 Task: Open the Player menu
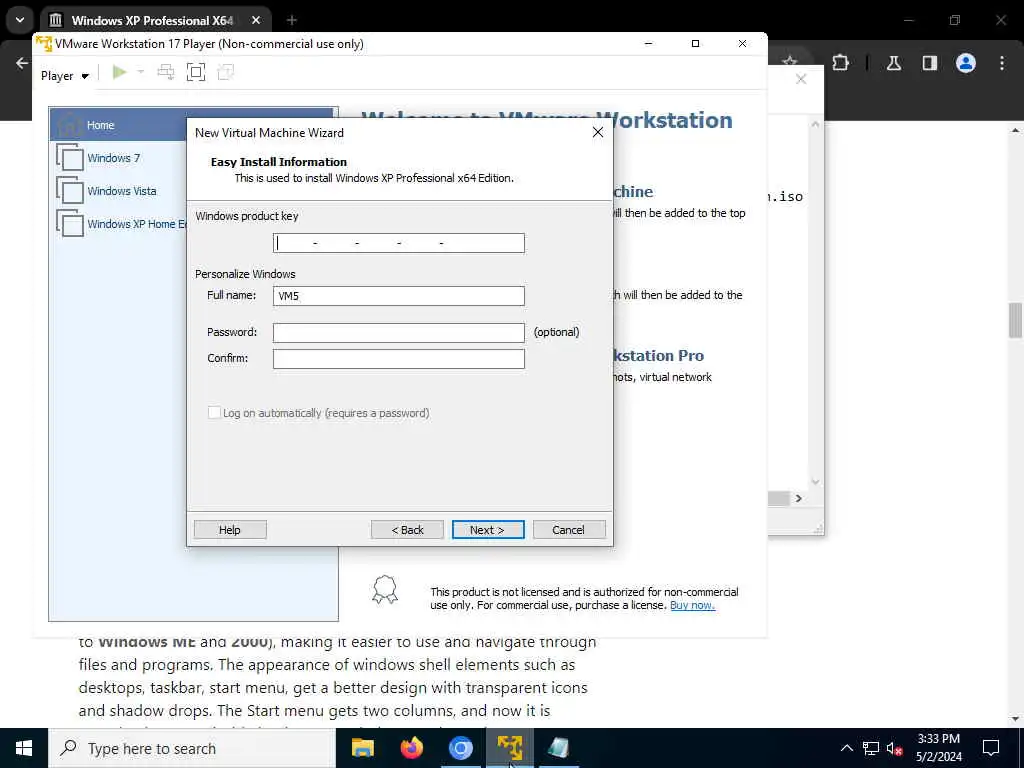(64, 76)
